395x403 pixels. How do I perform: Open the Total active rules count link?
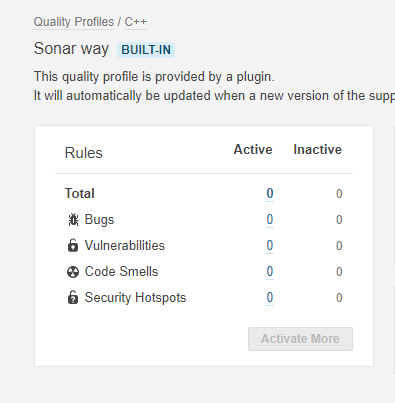tap(270, 194)
